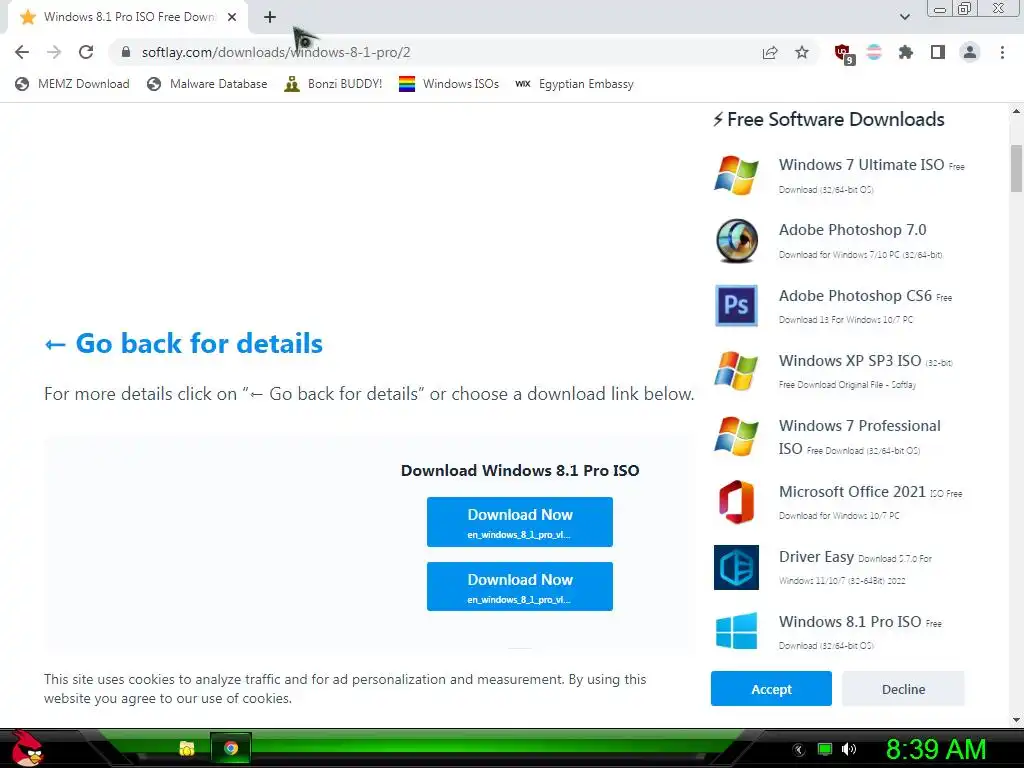View site security lock information
This screenshot has width=1024, height=768.
tap(126, 52)
